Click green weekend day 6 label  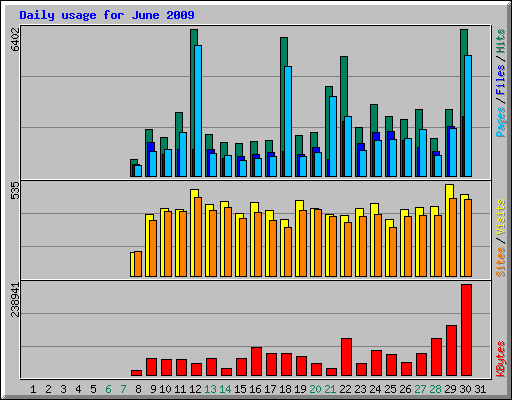108,389
